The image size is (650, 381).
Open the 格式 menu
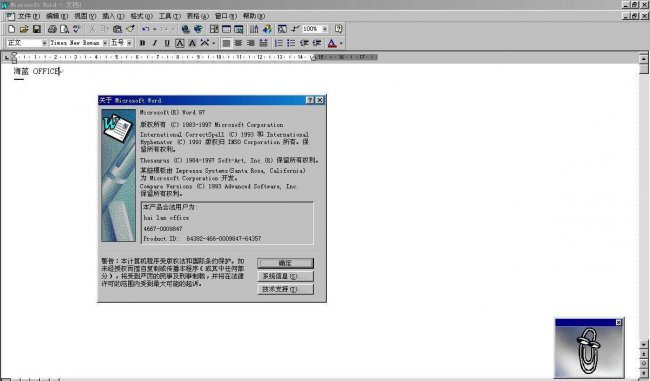pos(141,16)
